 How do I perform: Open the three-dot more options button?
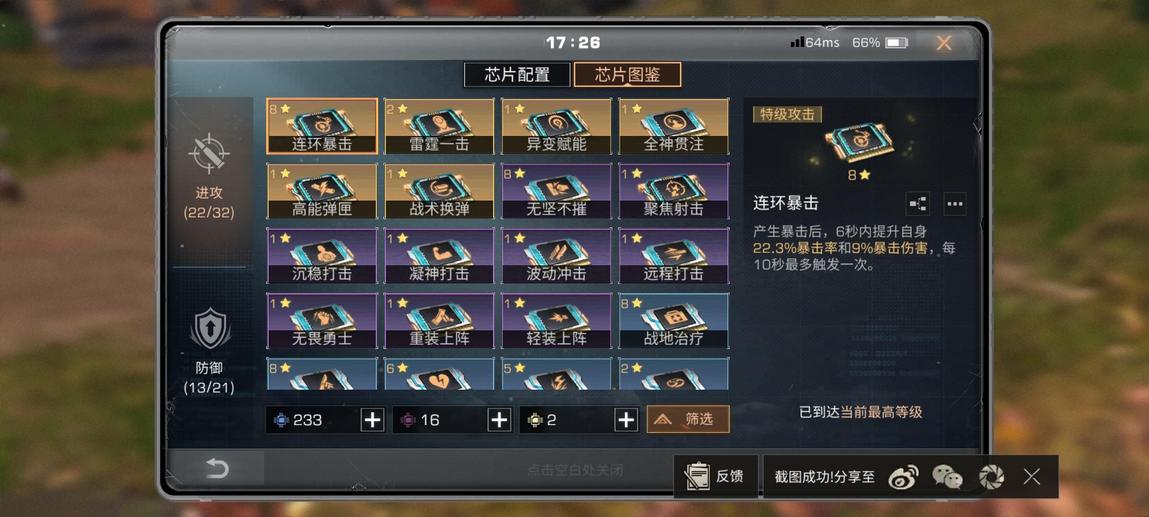tap(955, 204)
